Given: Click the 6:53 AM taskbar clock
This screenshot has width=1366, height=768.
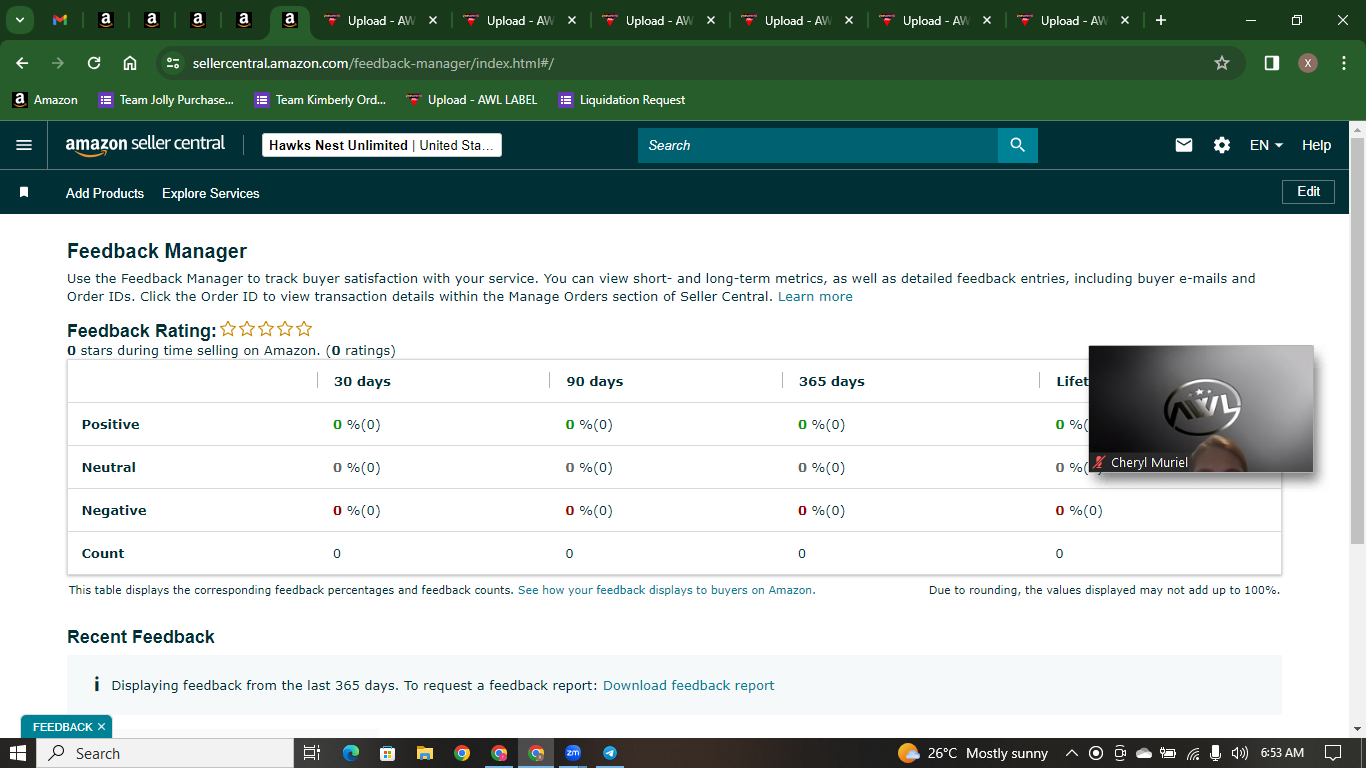Looking at the screenshot, I should tap(1282, 753).
